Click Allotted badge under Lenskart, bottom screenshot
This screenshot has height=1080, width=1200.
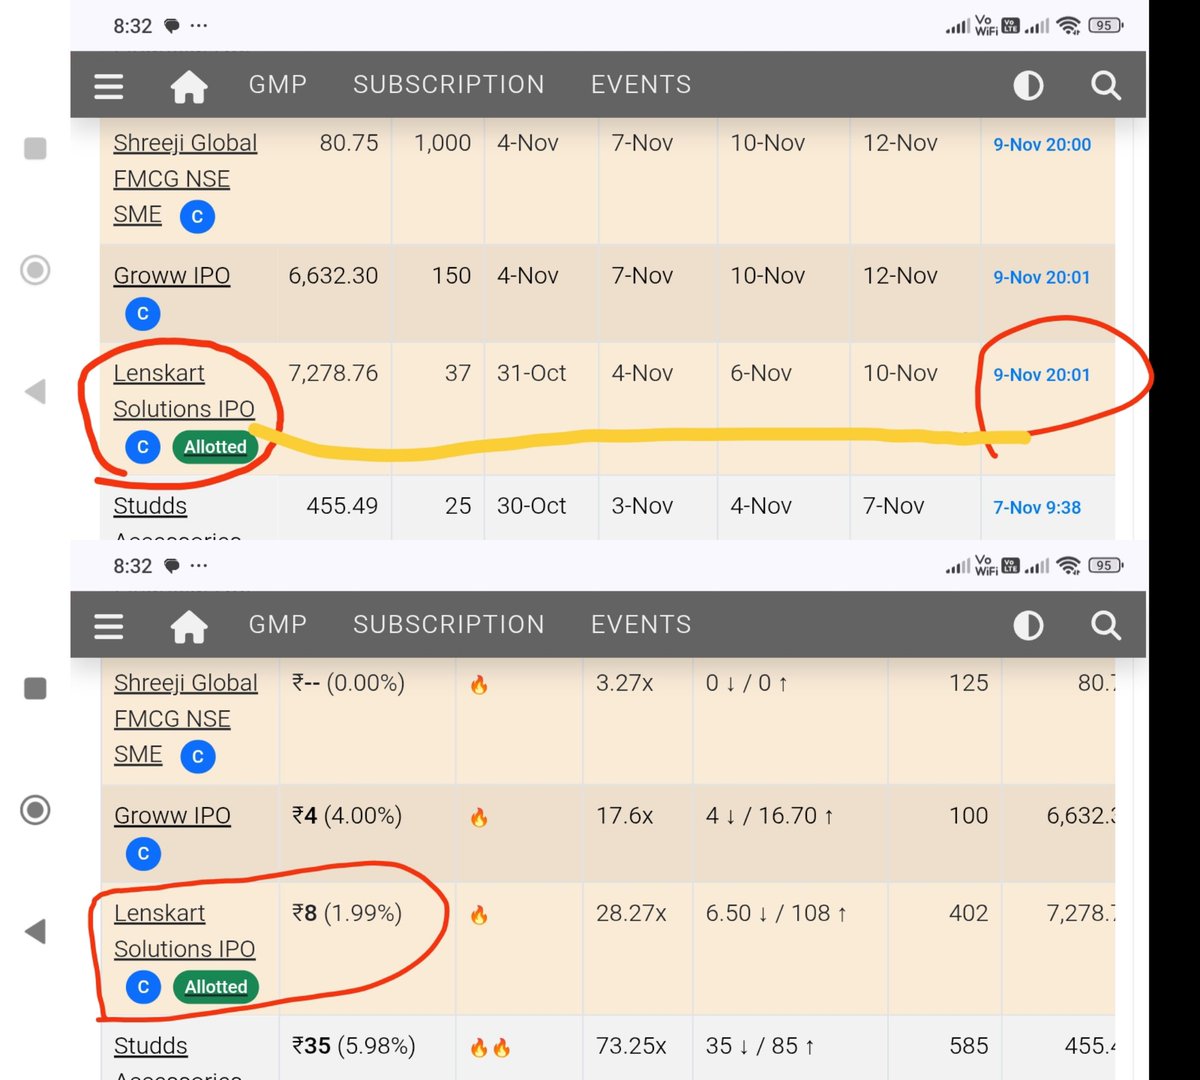point(215,987)
